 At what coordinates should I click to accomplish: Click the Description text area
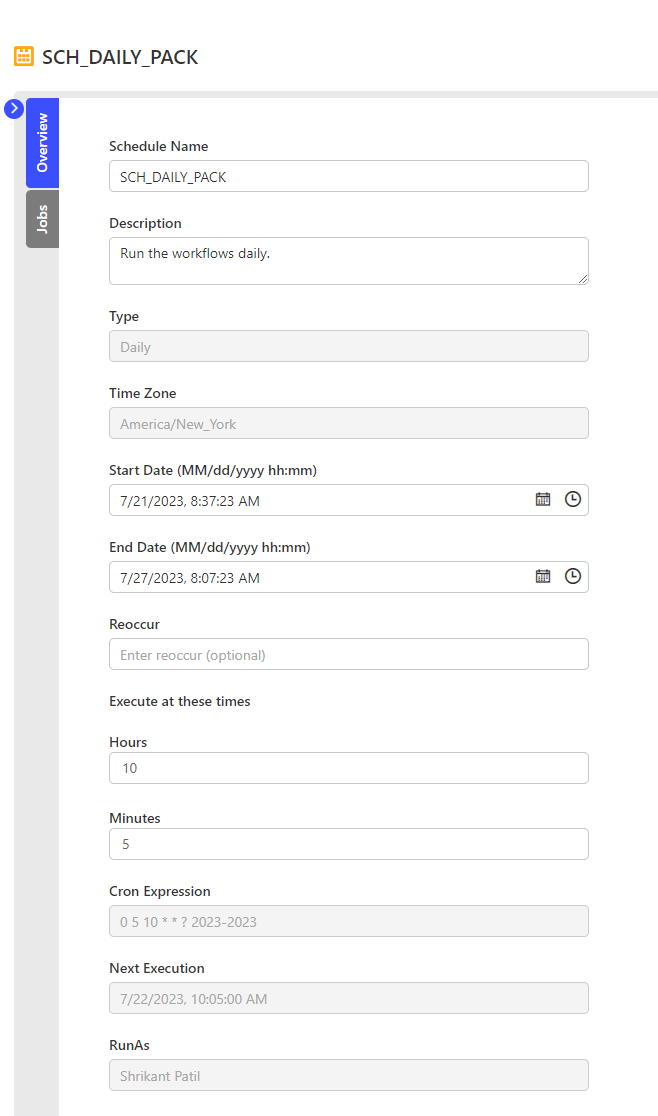point(348,261)
